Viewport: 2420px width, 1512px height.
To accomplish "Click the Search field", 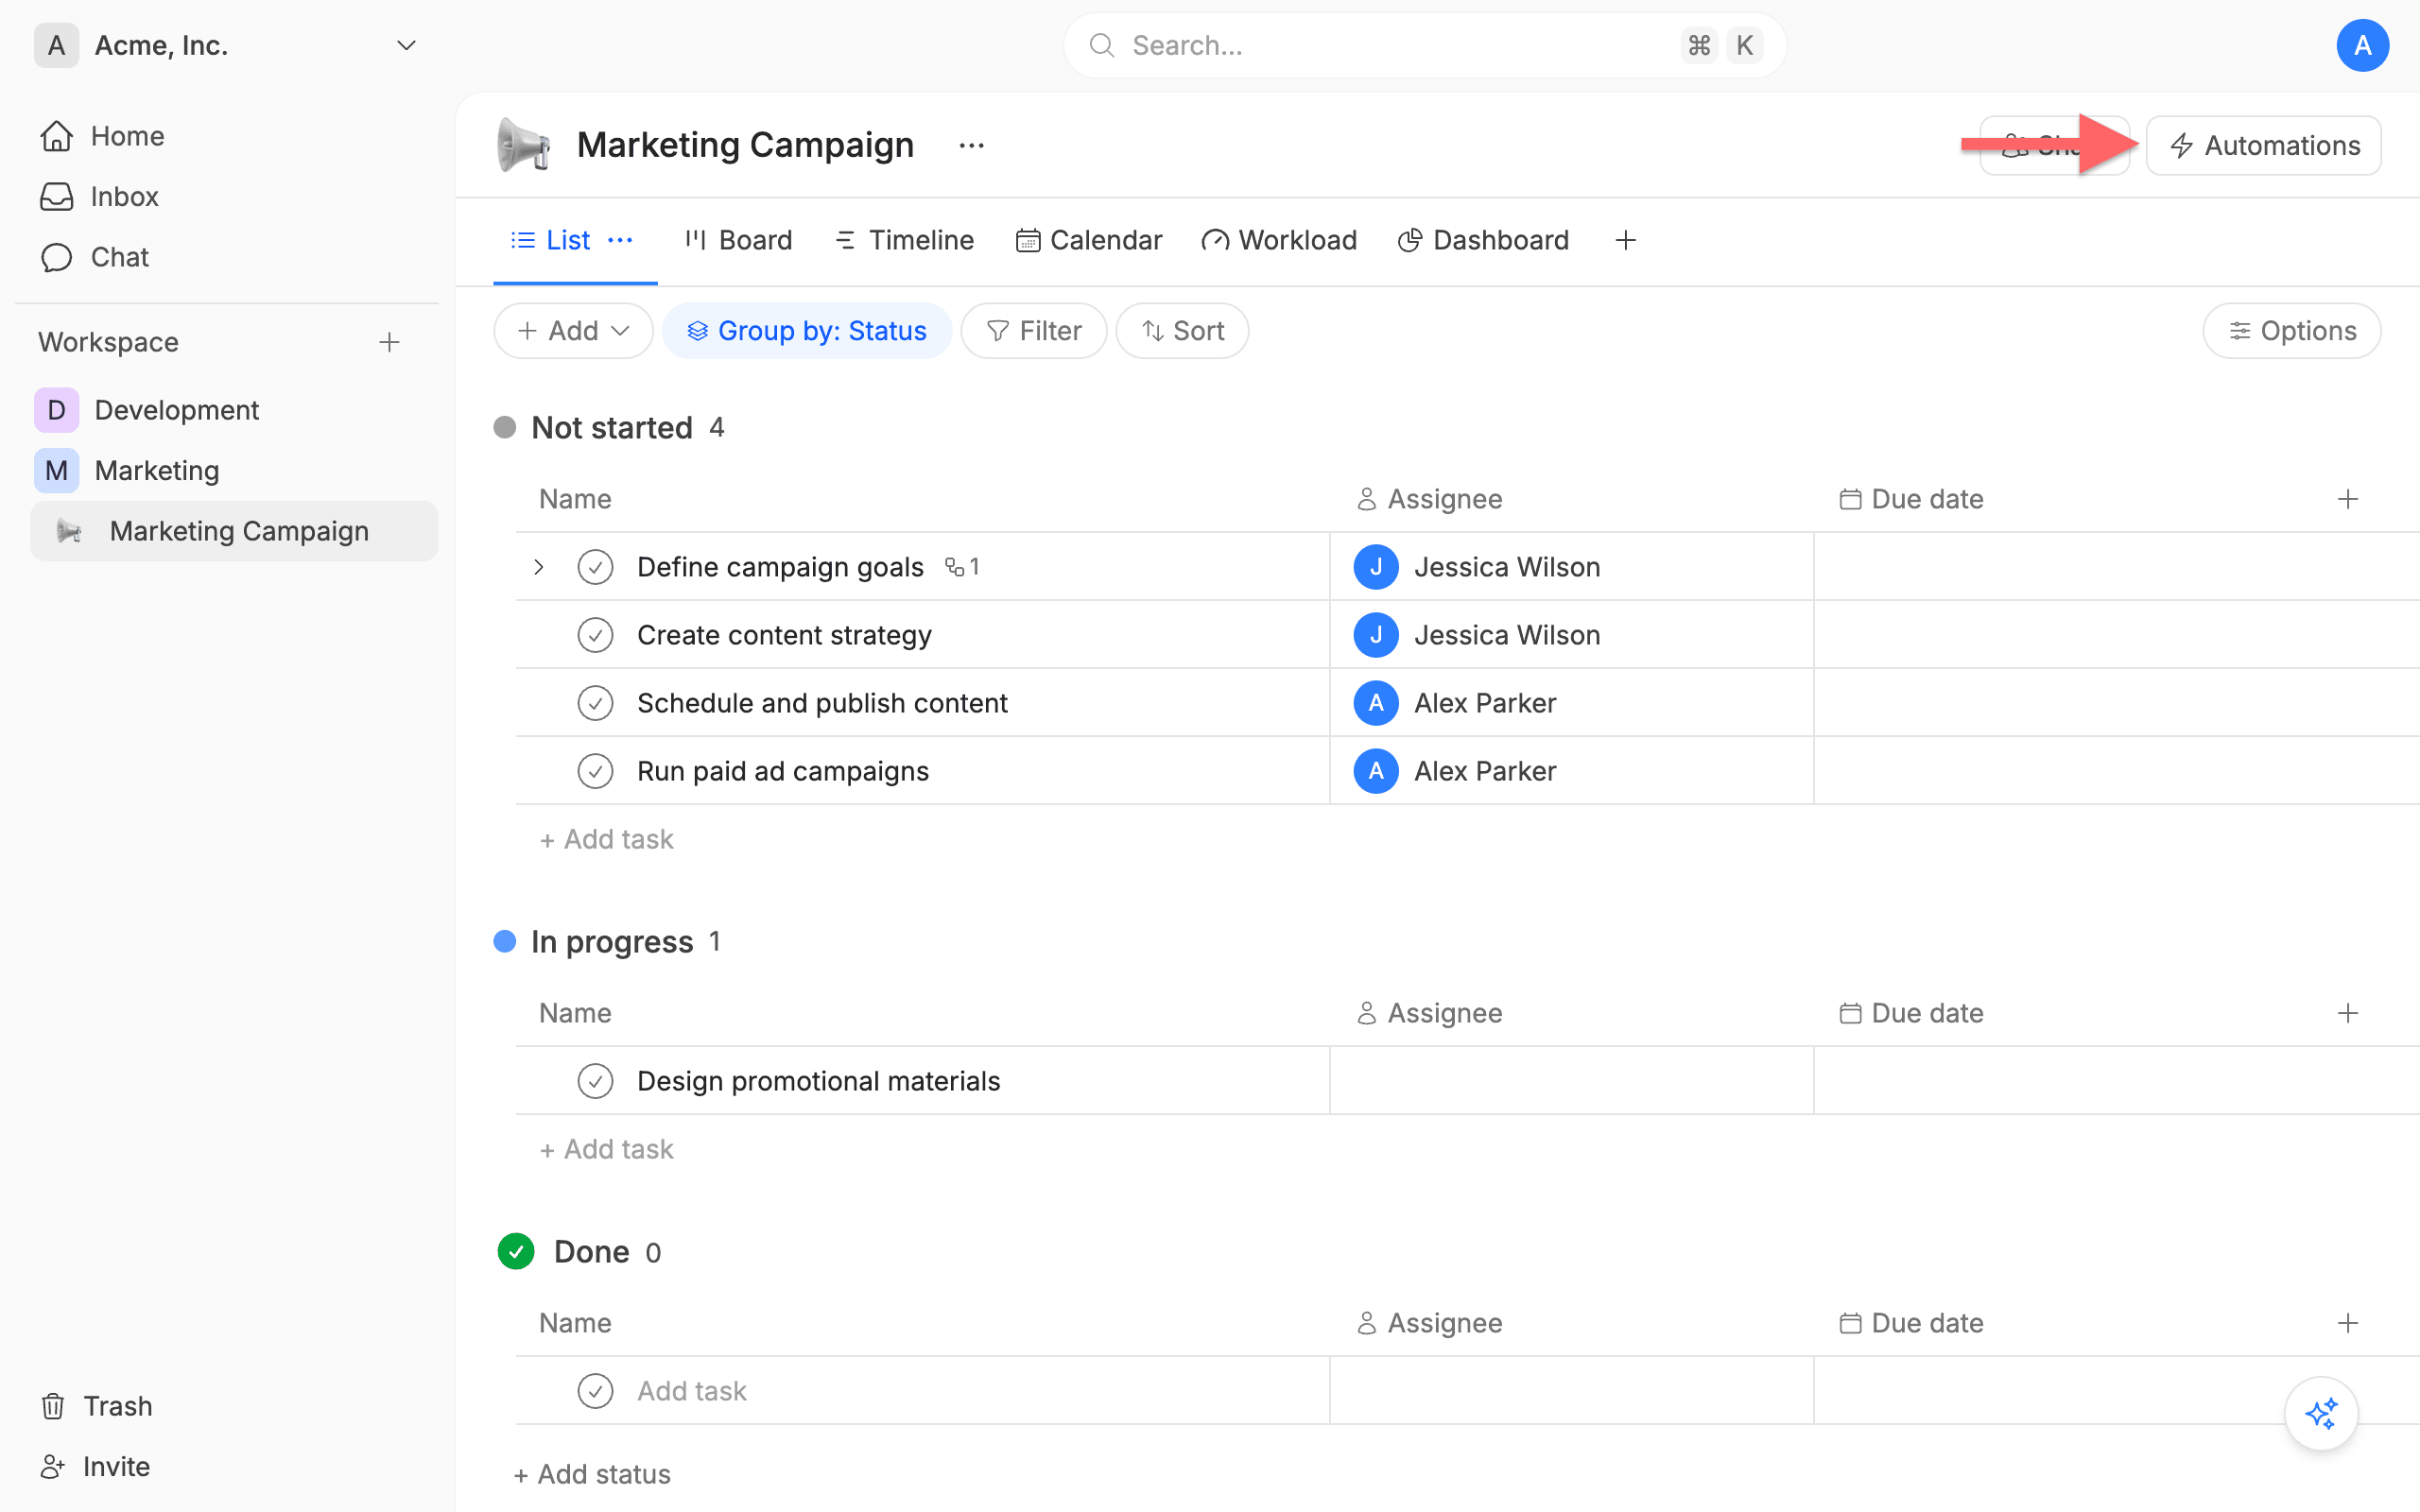I will [x=1424, y=46].
